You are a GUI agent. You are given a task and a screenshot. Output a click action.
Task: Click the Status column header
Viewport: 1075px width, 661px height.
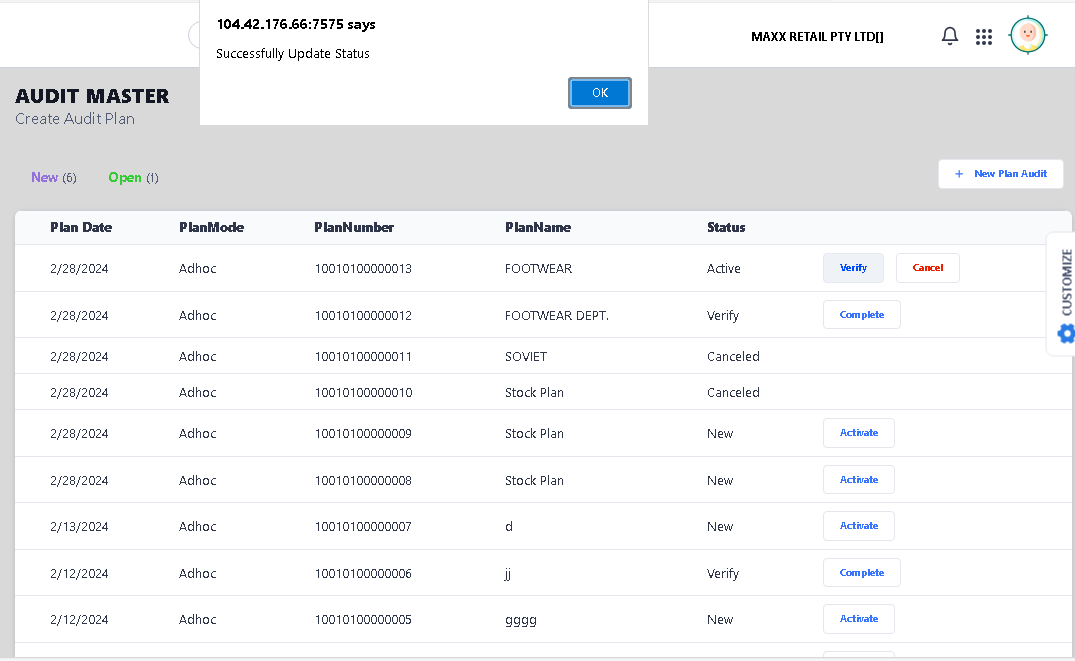click(x=726, y=227)
